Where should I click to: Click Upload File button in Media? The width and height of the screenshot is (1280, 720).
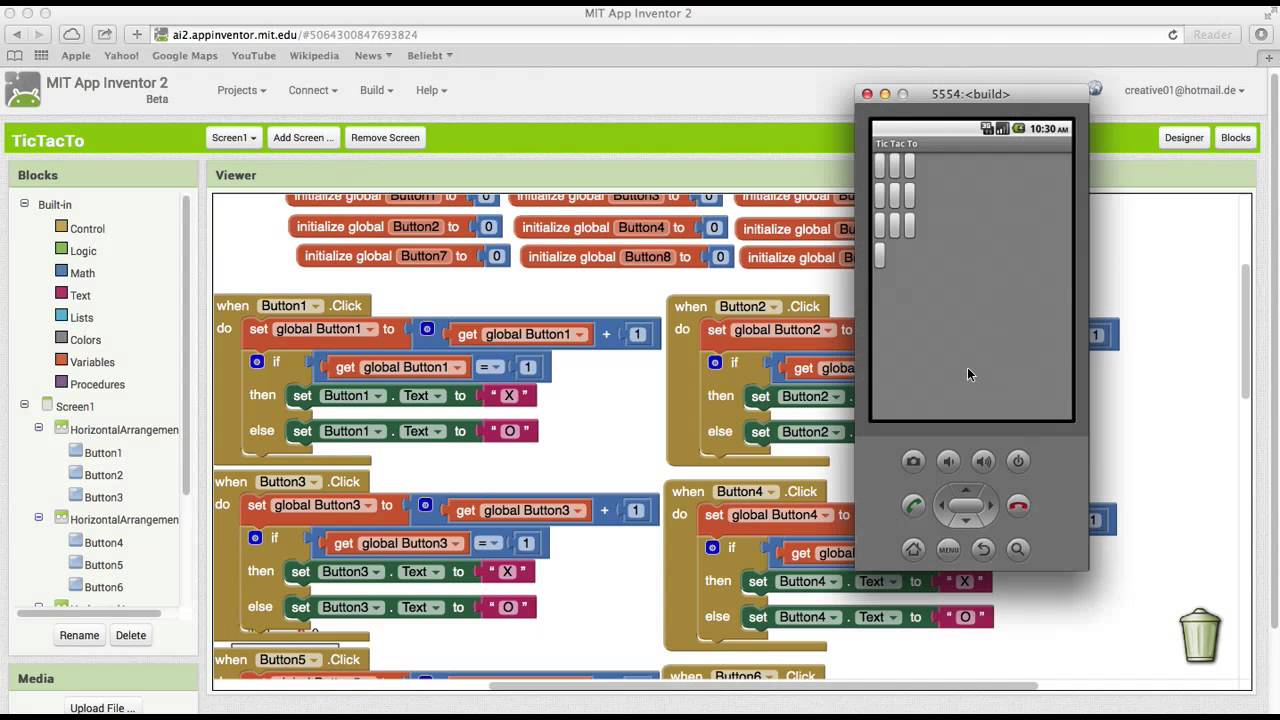(x=102, y=708)
